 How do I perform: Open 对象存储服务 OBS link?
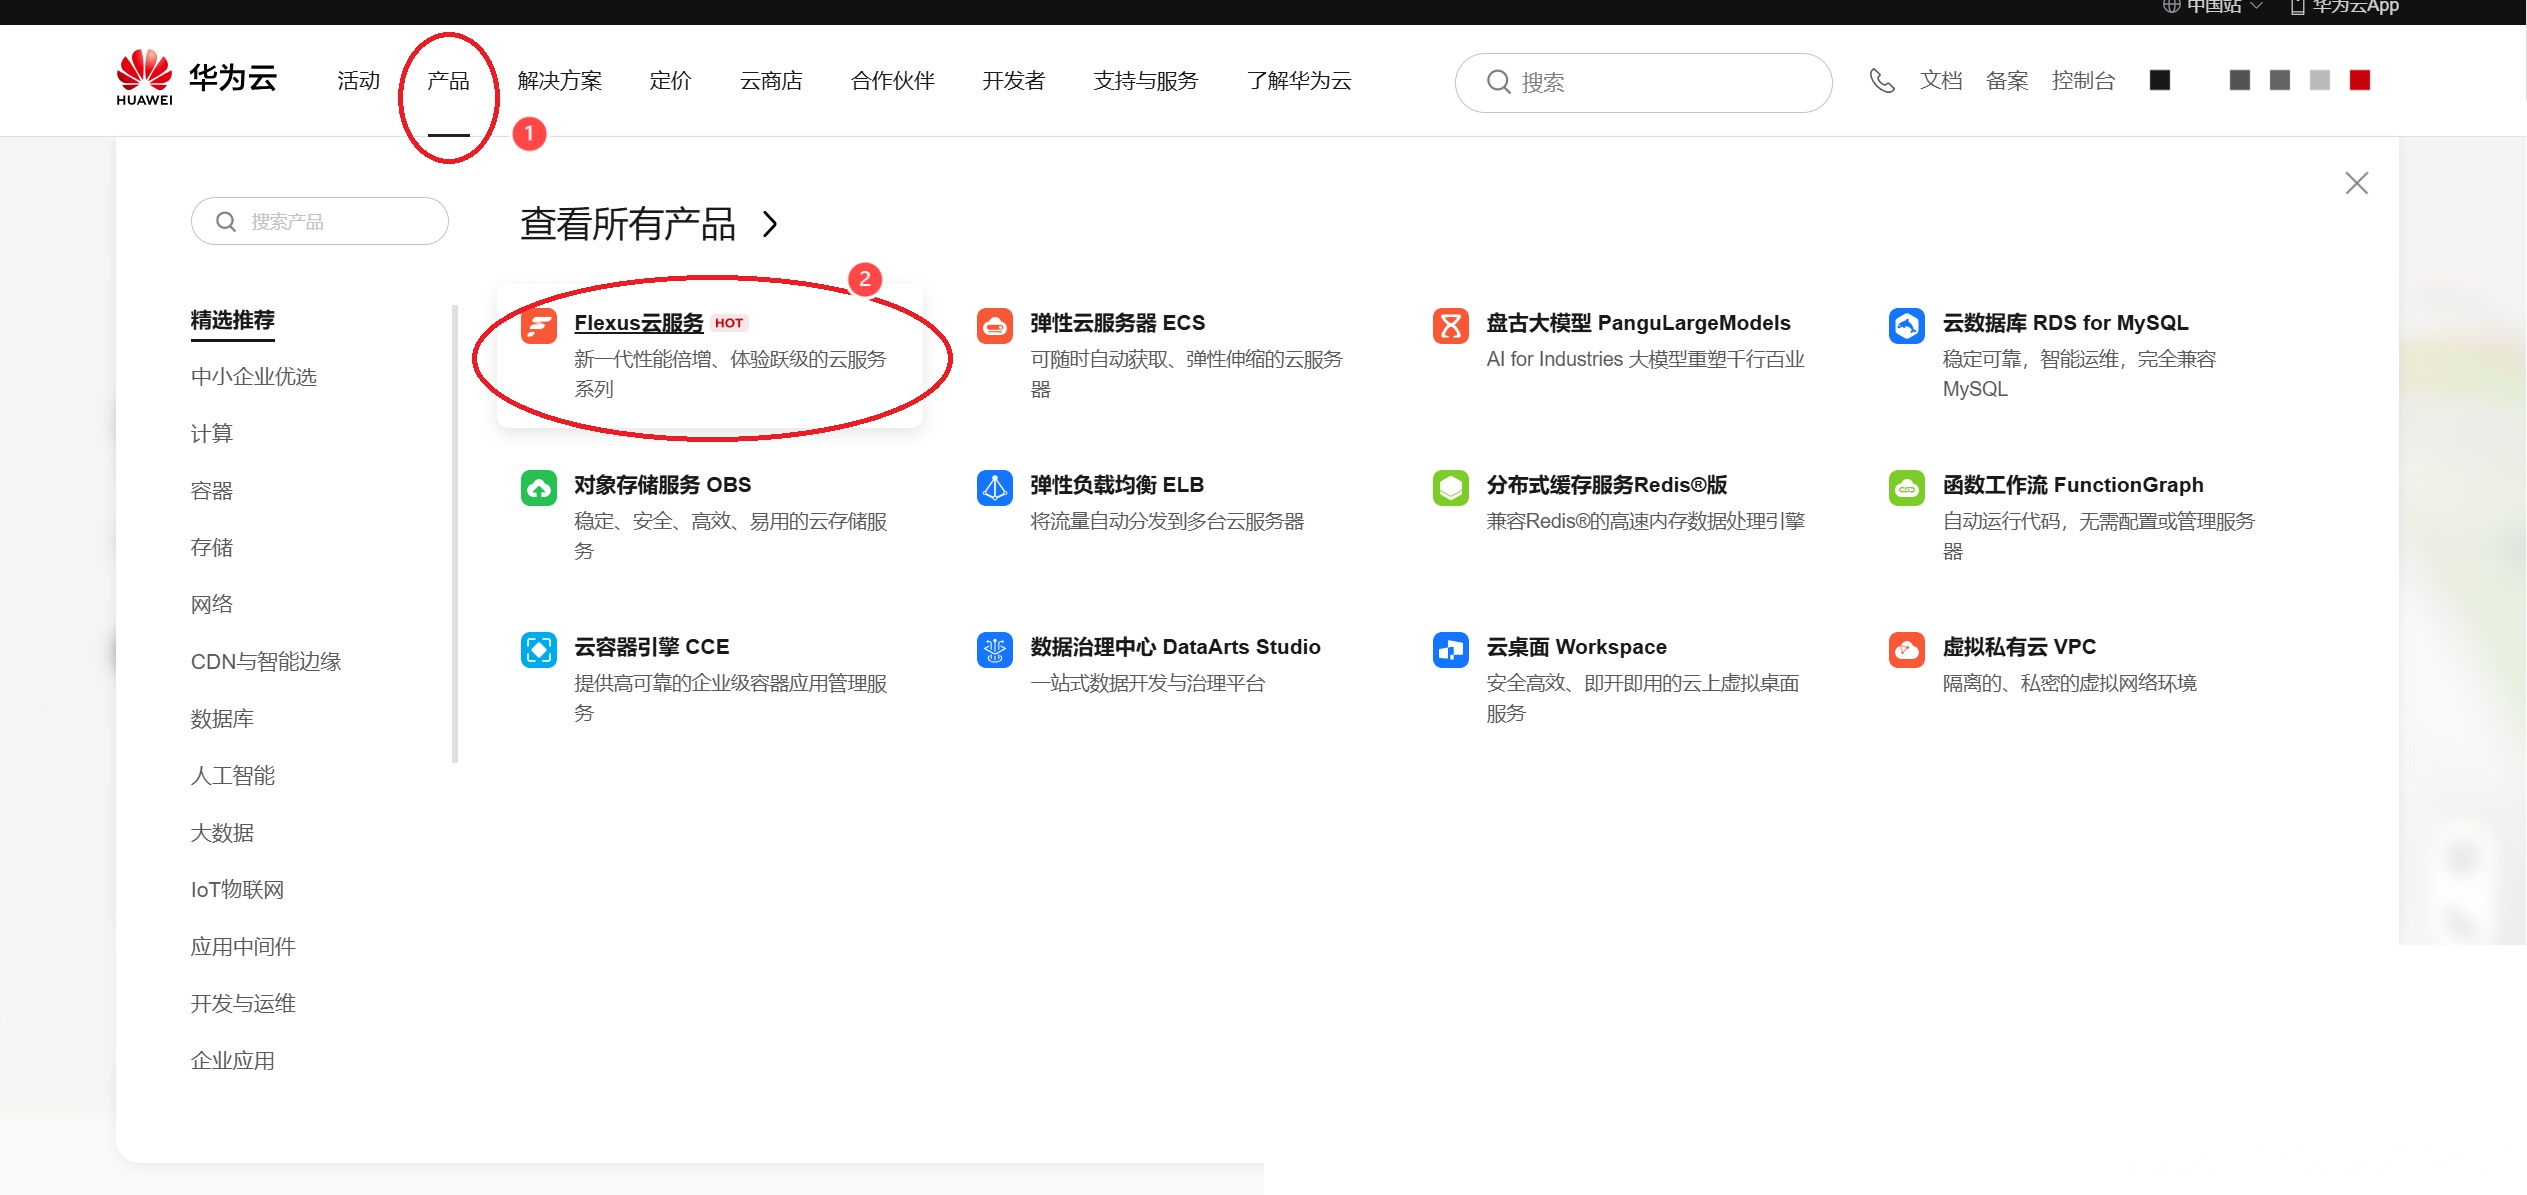(663, 485)
